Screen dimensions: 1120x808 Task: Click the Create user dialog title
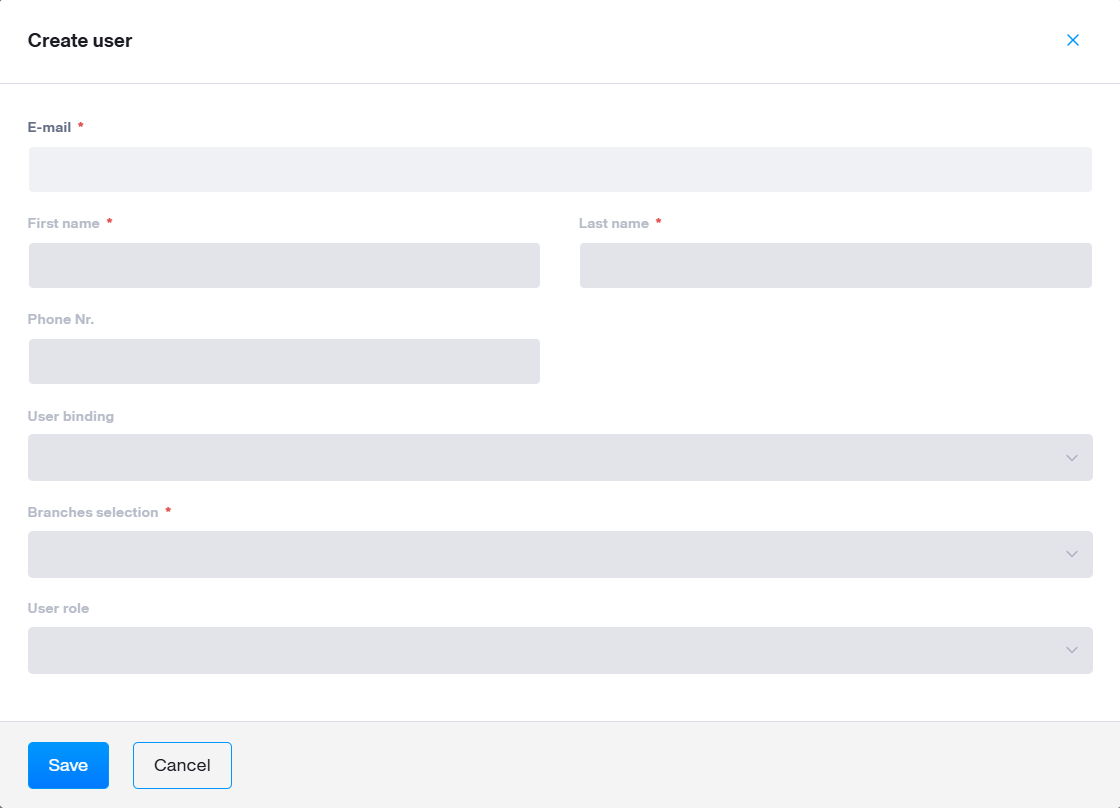(80, 41)
